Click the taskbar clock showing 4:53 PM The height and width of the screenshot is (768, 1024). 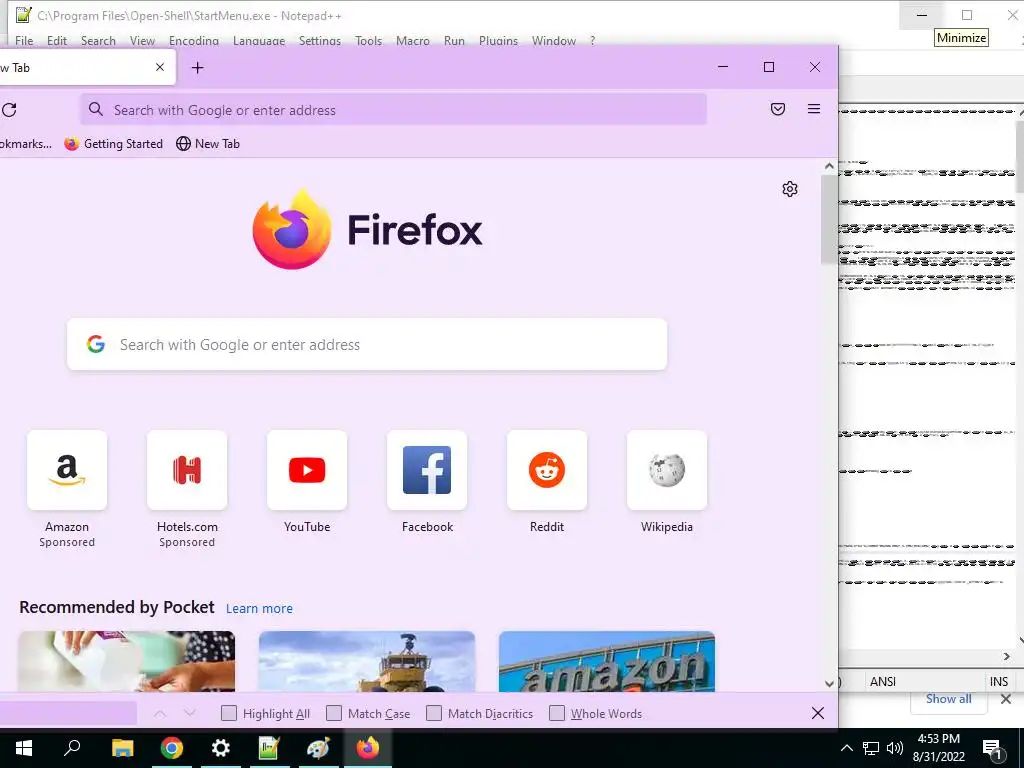(x=938, y=748)
